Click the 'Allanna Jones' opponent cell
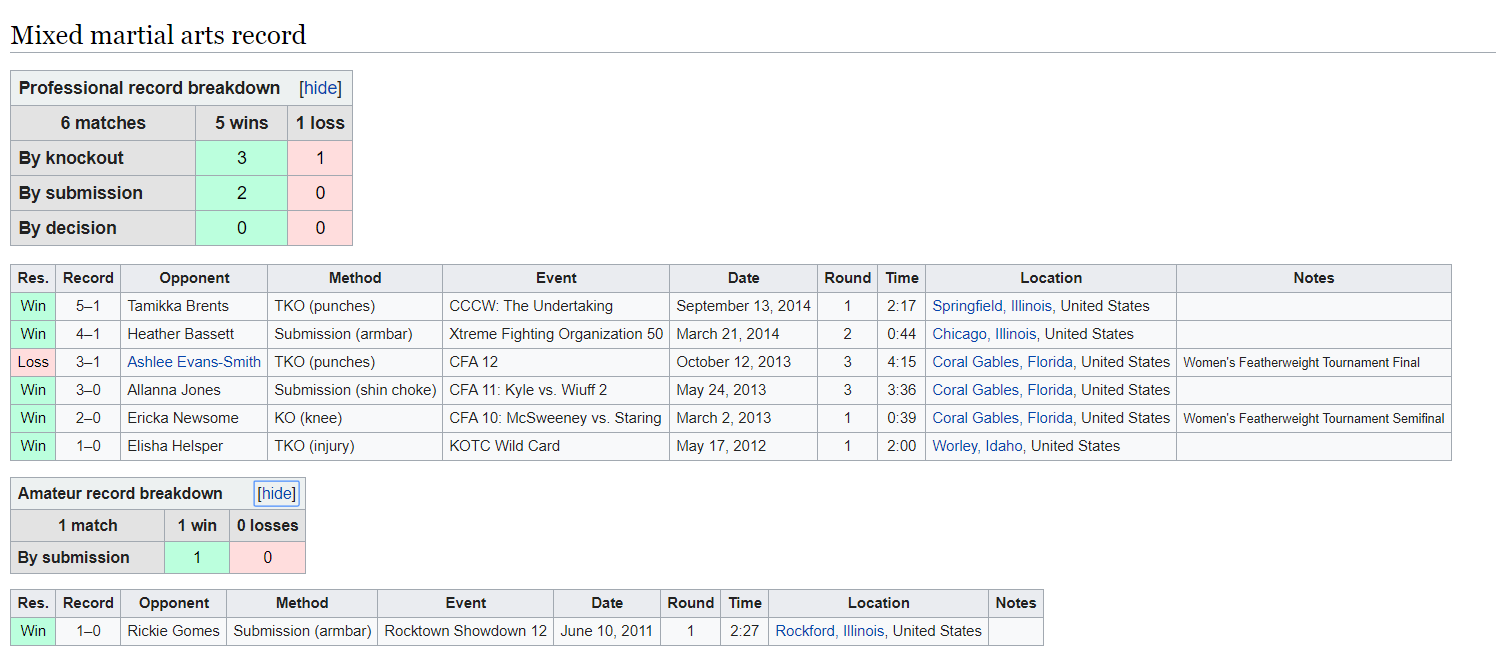The height and width of the screenshot is (664, 1496). pyautogui.click(x=194, y=390)
